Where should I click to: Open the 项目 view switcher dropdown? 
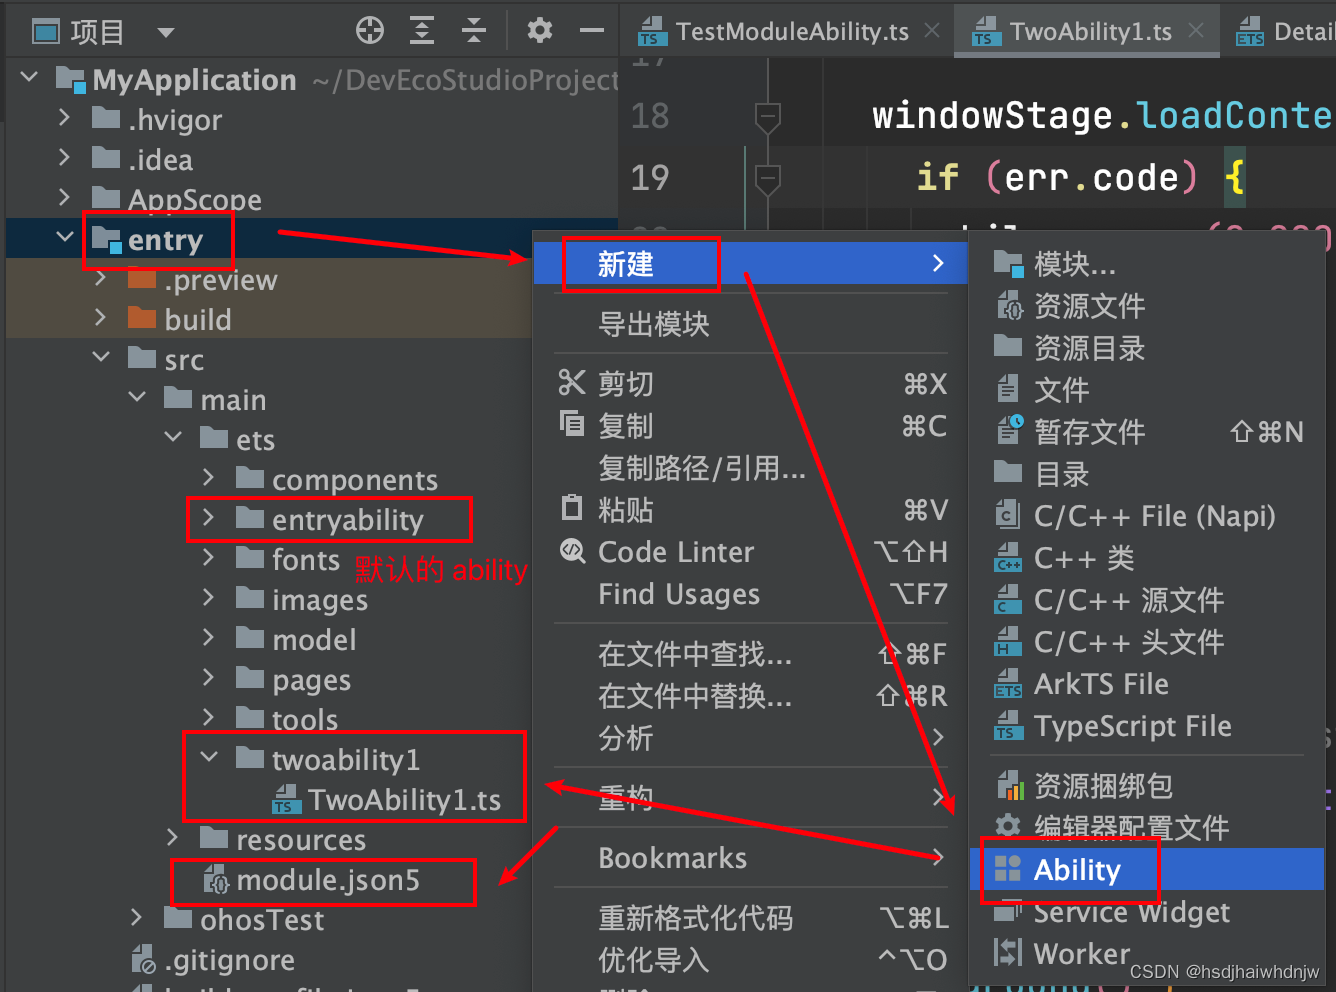point(166,30)
